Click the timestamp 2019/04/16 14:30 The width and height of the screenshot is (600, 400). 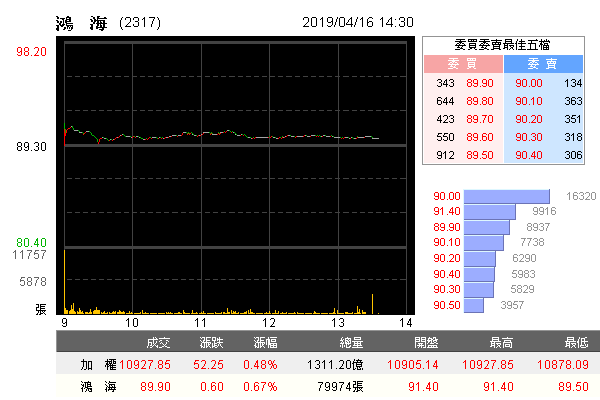[x=358, y=22]
